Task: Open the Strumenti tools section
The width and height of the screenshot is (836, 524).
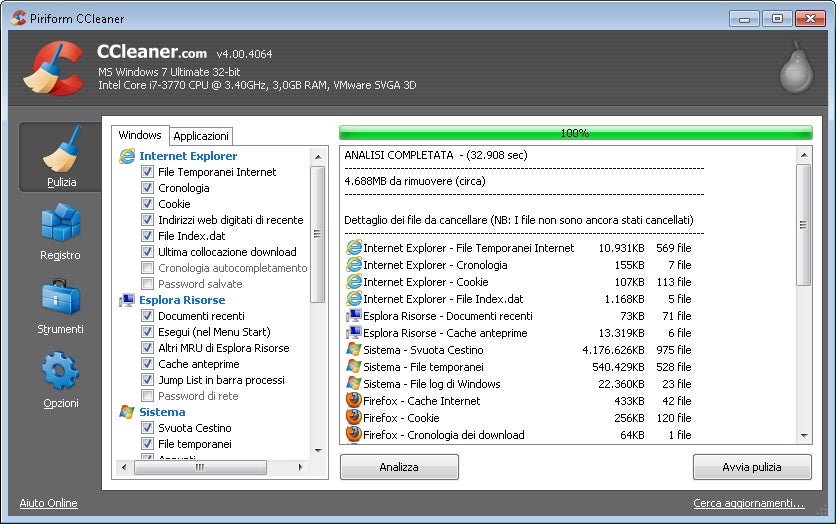Action: point(60,305)
